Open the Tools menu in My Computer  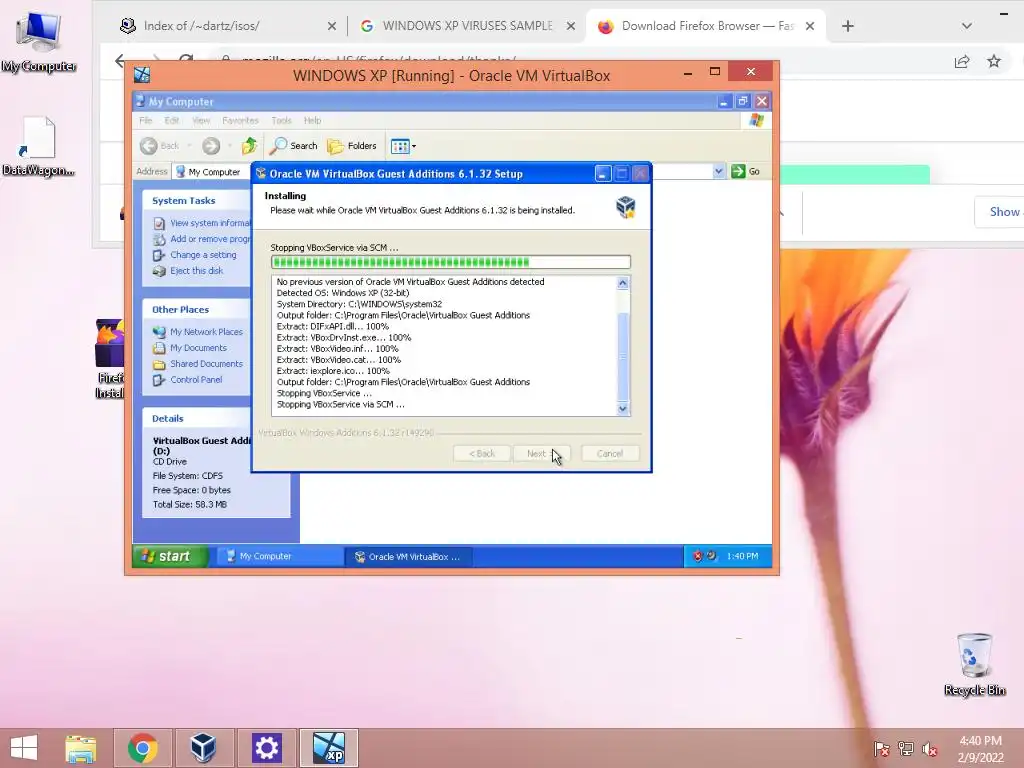point(281,120)
